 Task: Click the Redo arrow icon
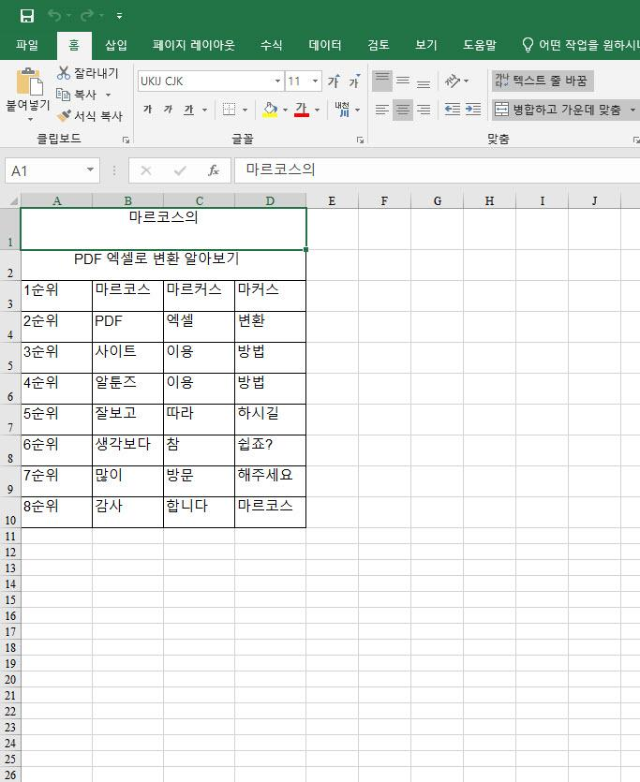point(87,15)
